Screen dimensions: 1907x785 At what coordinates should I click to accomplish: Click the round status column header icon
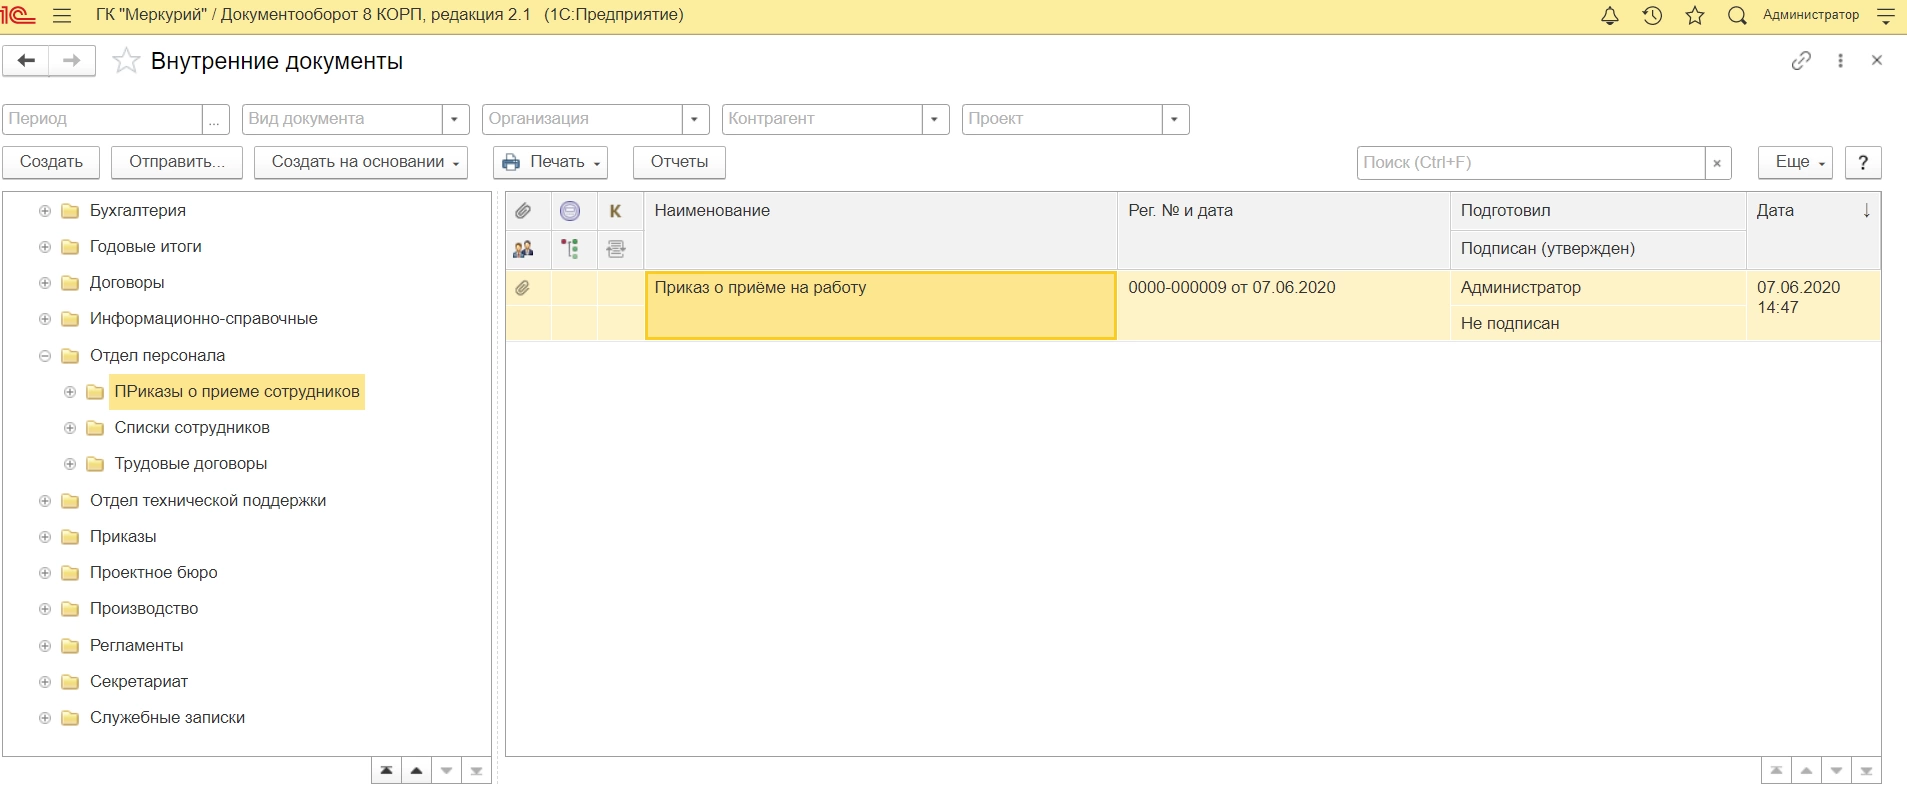pyautogui.click(x=570, y=211)
